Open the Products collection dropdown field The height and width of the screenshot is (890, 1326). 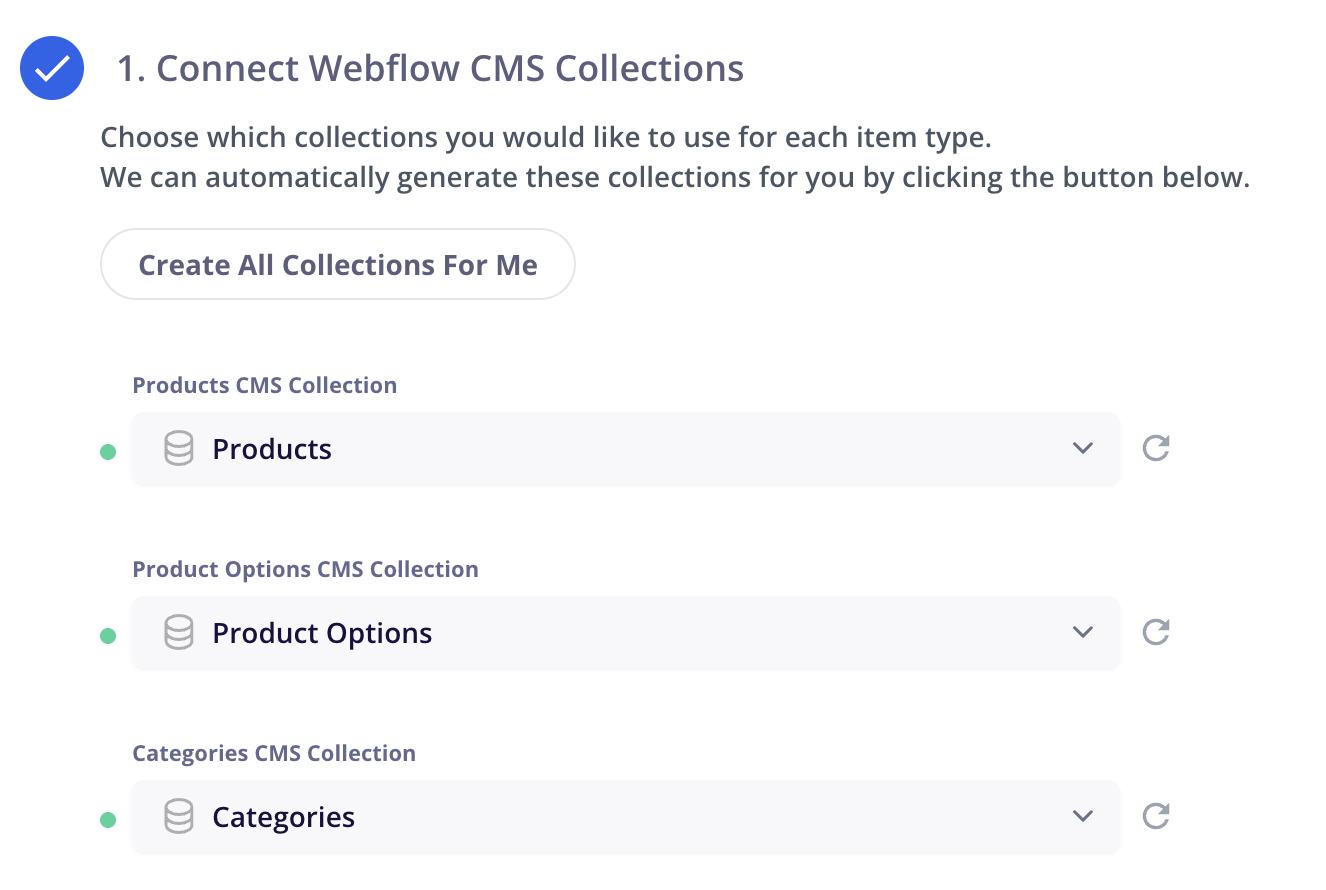pos(626,448)
